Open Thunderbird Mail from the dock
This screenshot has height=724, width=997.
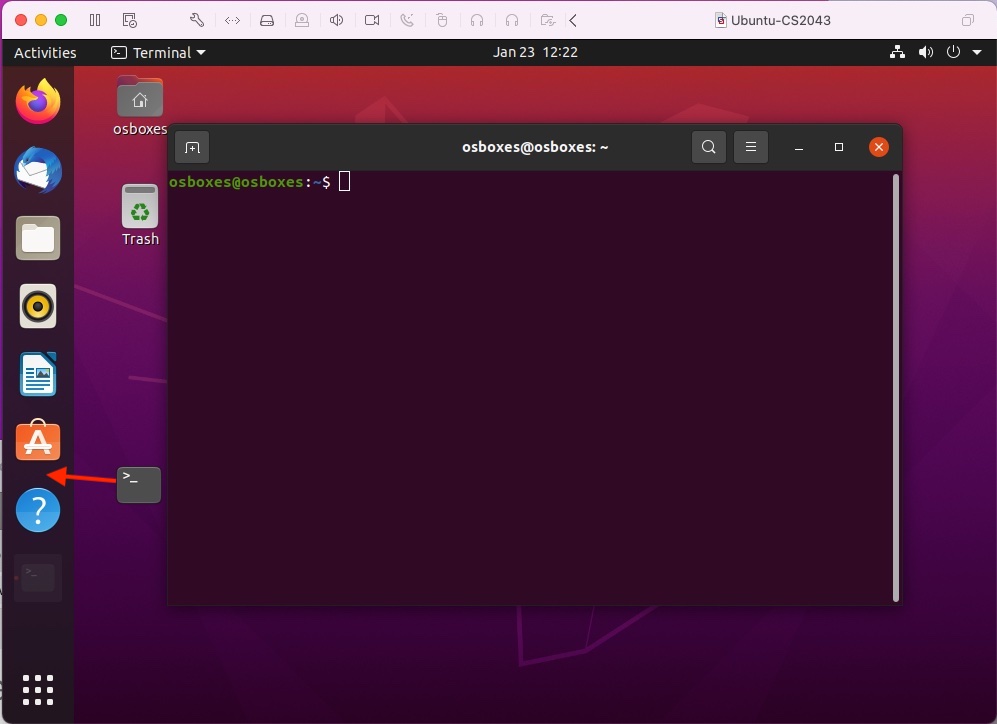click(38, 170)
